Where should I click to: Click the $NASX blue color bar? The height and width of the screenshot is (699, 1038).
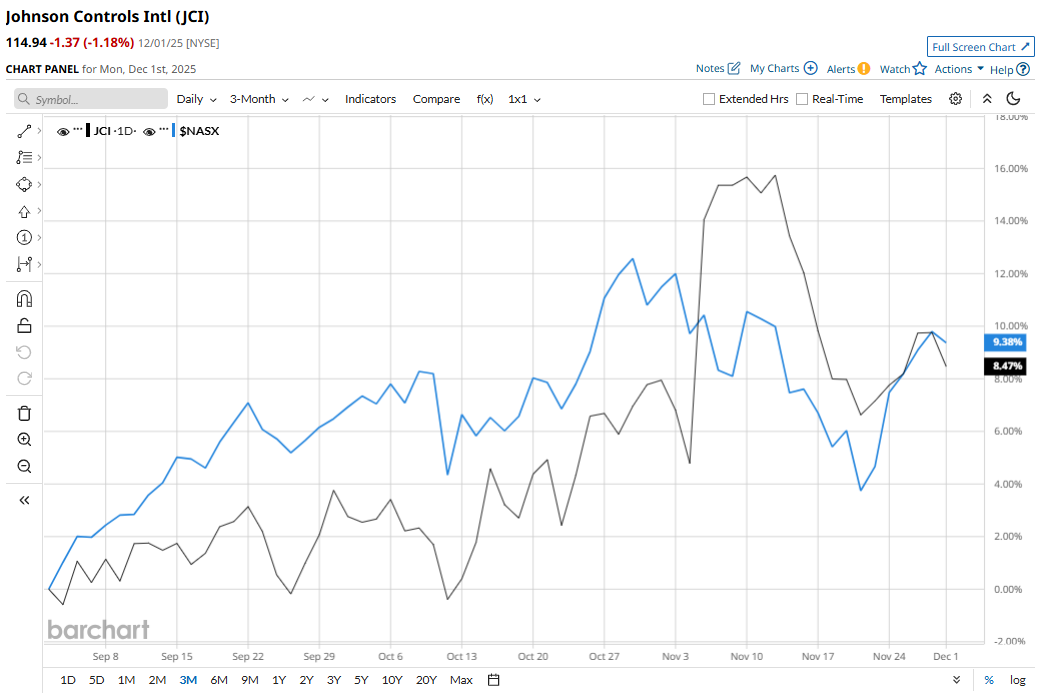173,130
